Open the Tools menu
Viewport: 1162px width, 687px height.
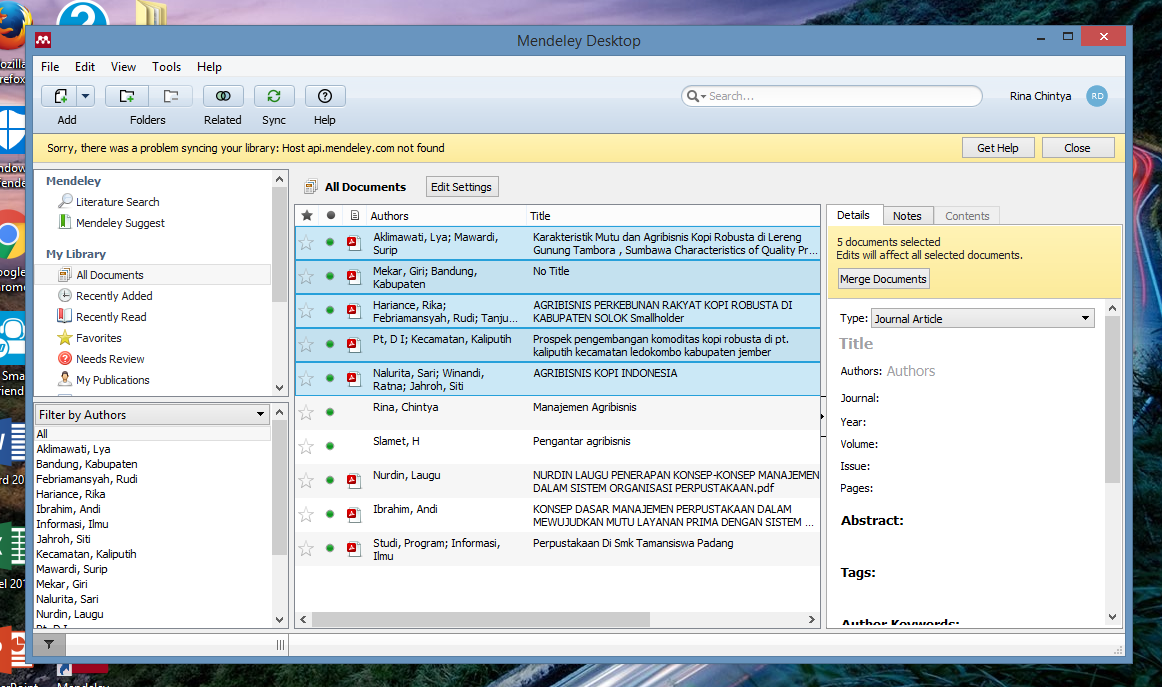point(166,67)
